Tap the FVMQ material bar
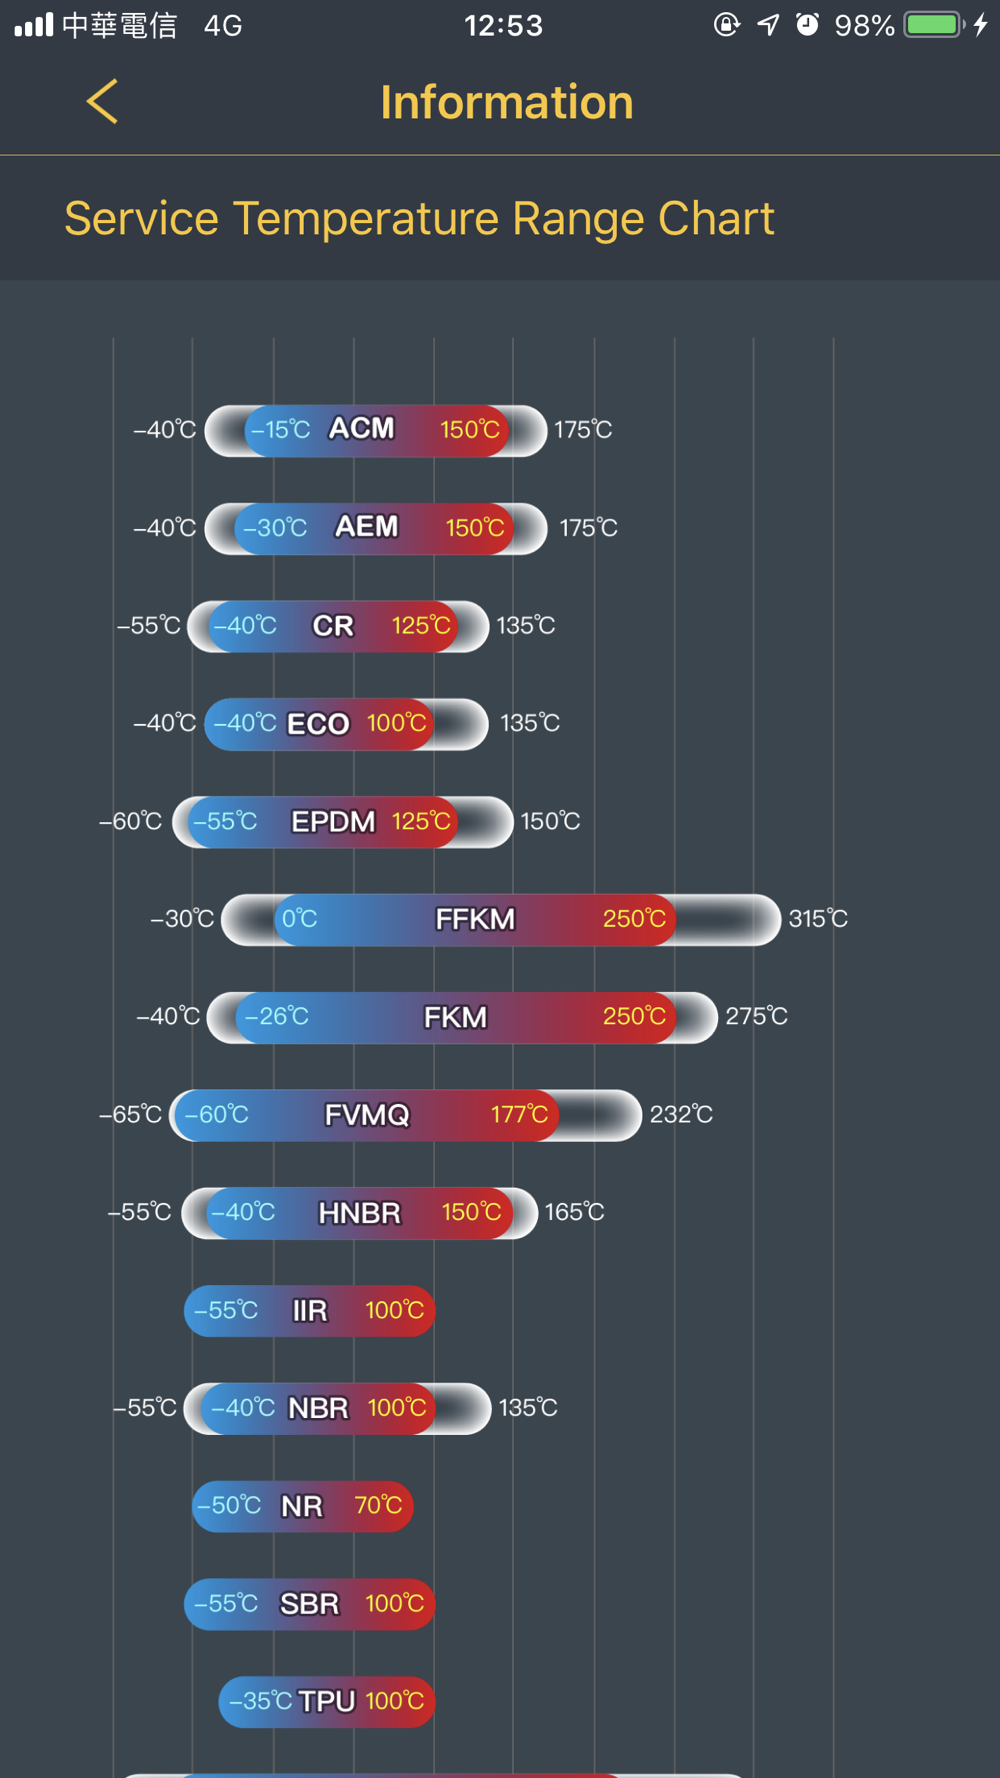 pyautogui.click(x=405, y=1115)
